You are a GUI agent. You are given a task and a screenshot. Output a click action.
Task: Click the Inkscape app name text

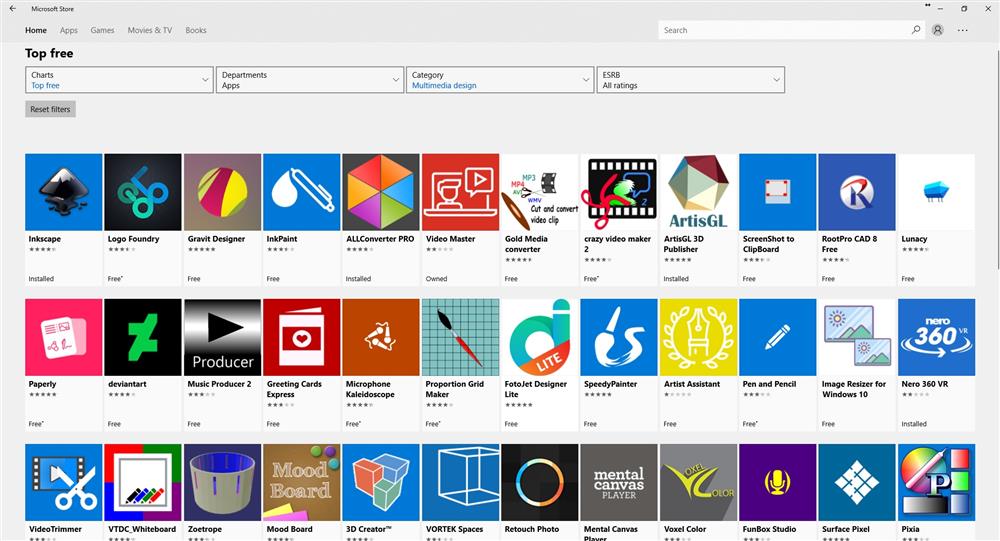pyautogui.click(x=45, y=239)
